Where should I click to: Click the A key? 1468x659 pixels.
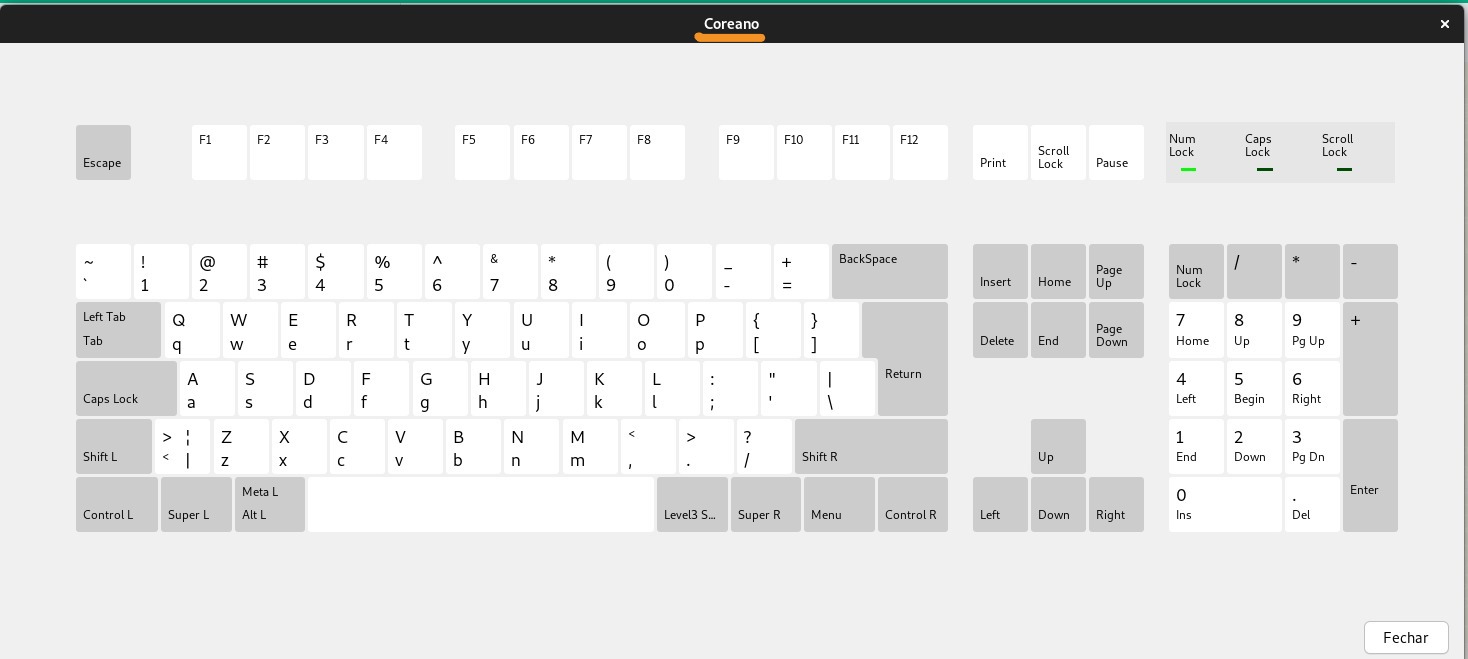point(207,388)
